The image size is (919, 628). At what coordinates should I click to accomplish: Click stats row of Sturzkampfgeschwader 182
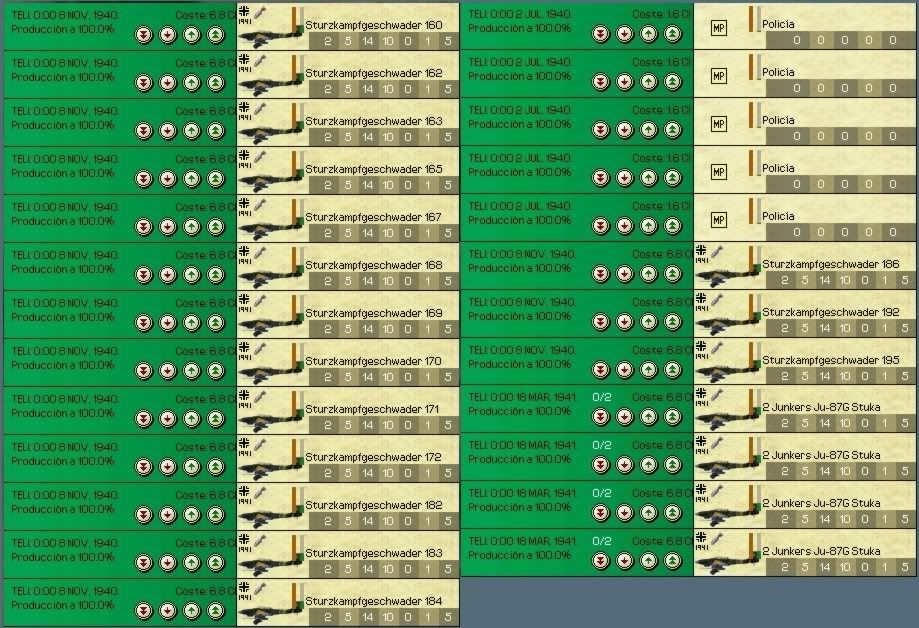click(383, 520)
